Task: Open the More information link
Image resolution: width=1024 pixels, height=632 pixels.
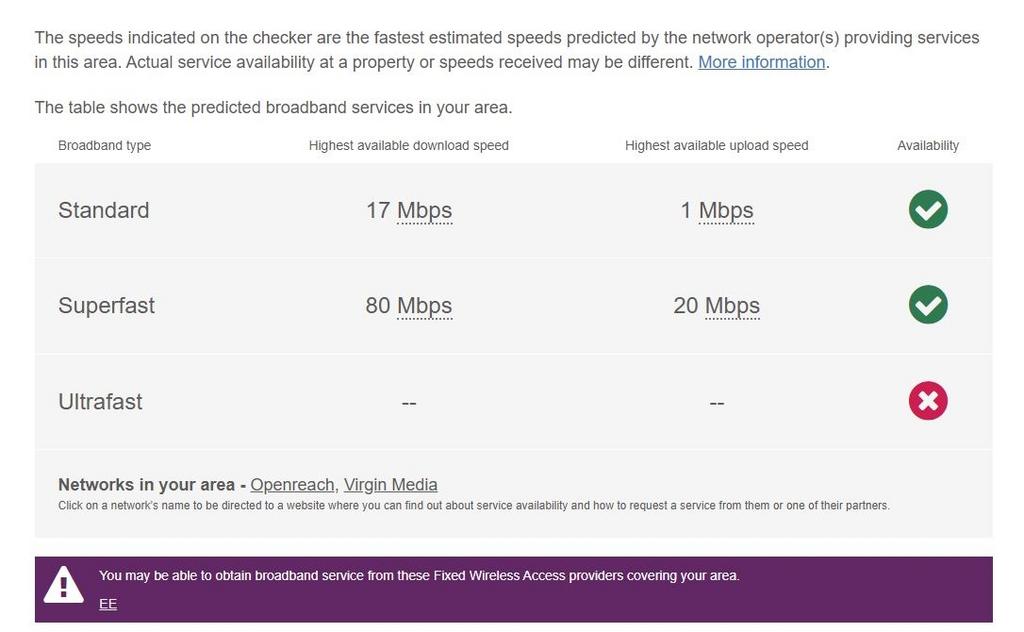Action: [x=761, y=62]
